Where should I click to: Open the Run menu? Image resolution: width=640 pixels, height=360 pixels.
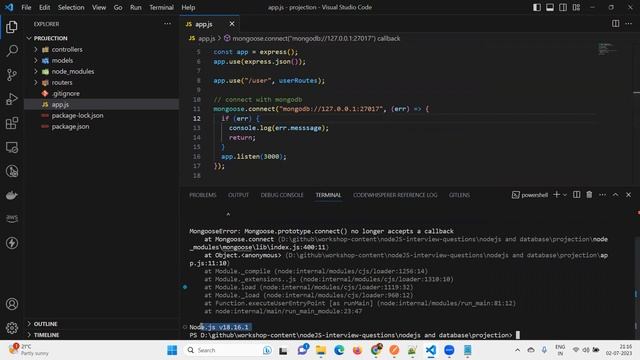pyautogui.click(x=136, y=7)
